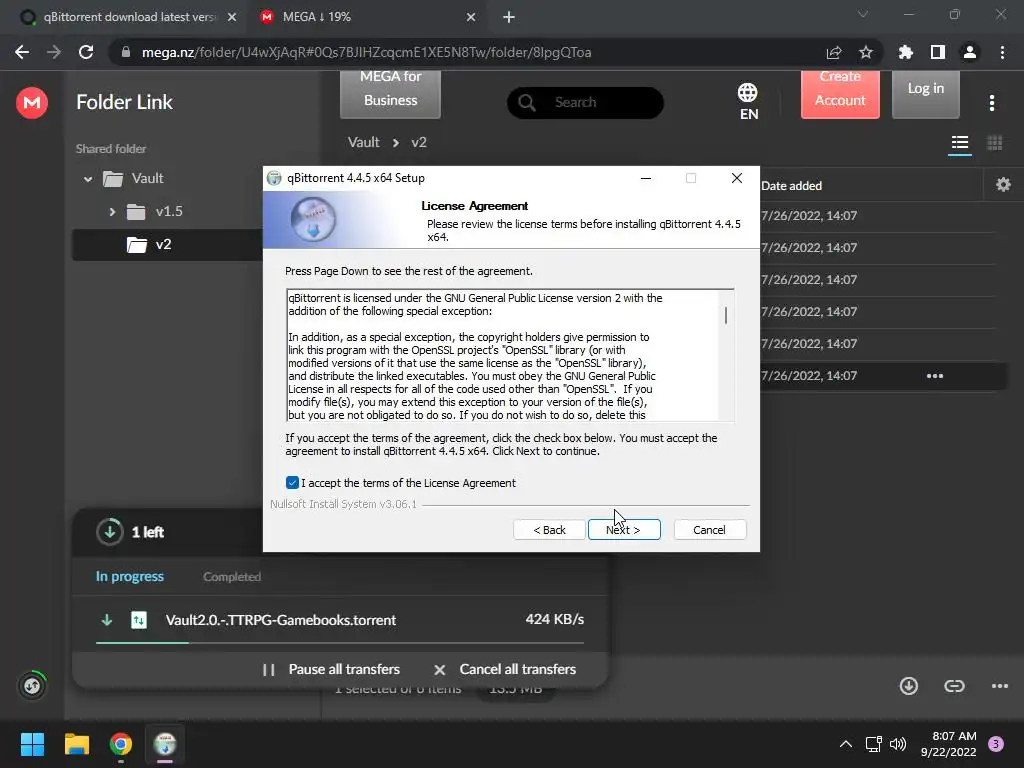Viewport: 1024px width, 768px height.
Task: Show hidden system tray icons
Action: [846, 744]
